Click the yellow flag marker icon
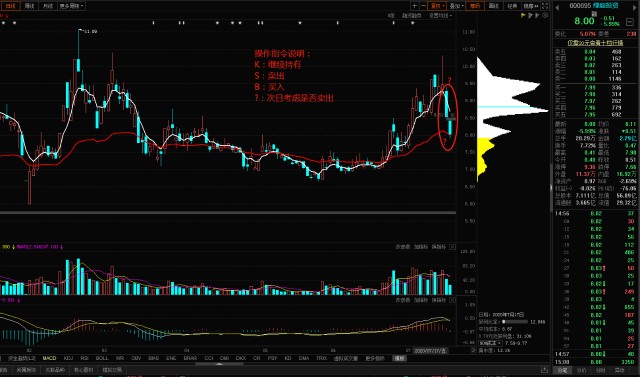This screenshot has width=640, height=377. [x=523, y=16]
